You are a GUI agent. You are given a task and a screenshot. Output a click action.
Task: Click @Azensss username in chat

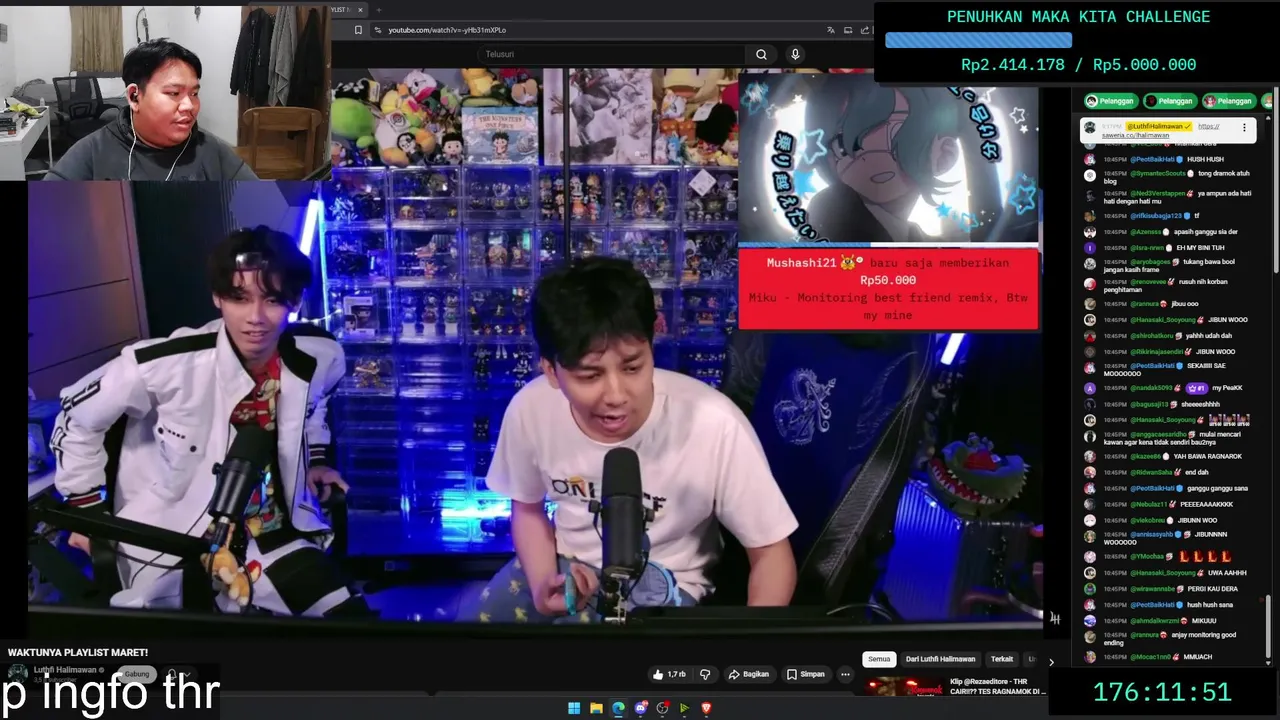point(1146,231)
